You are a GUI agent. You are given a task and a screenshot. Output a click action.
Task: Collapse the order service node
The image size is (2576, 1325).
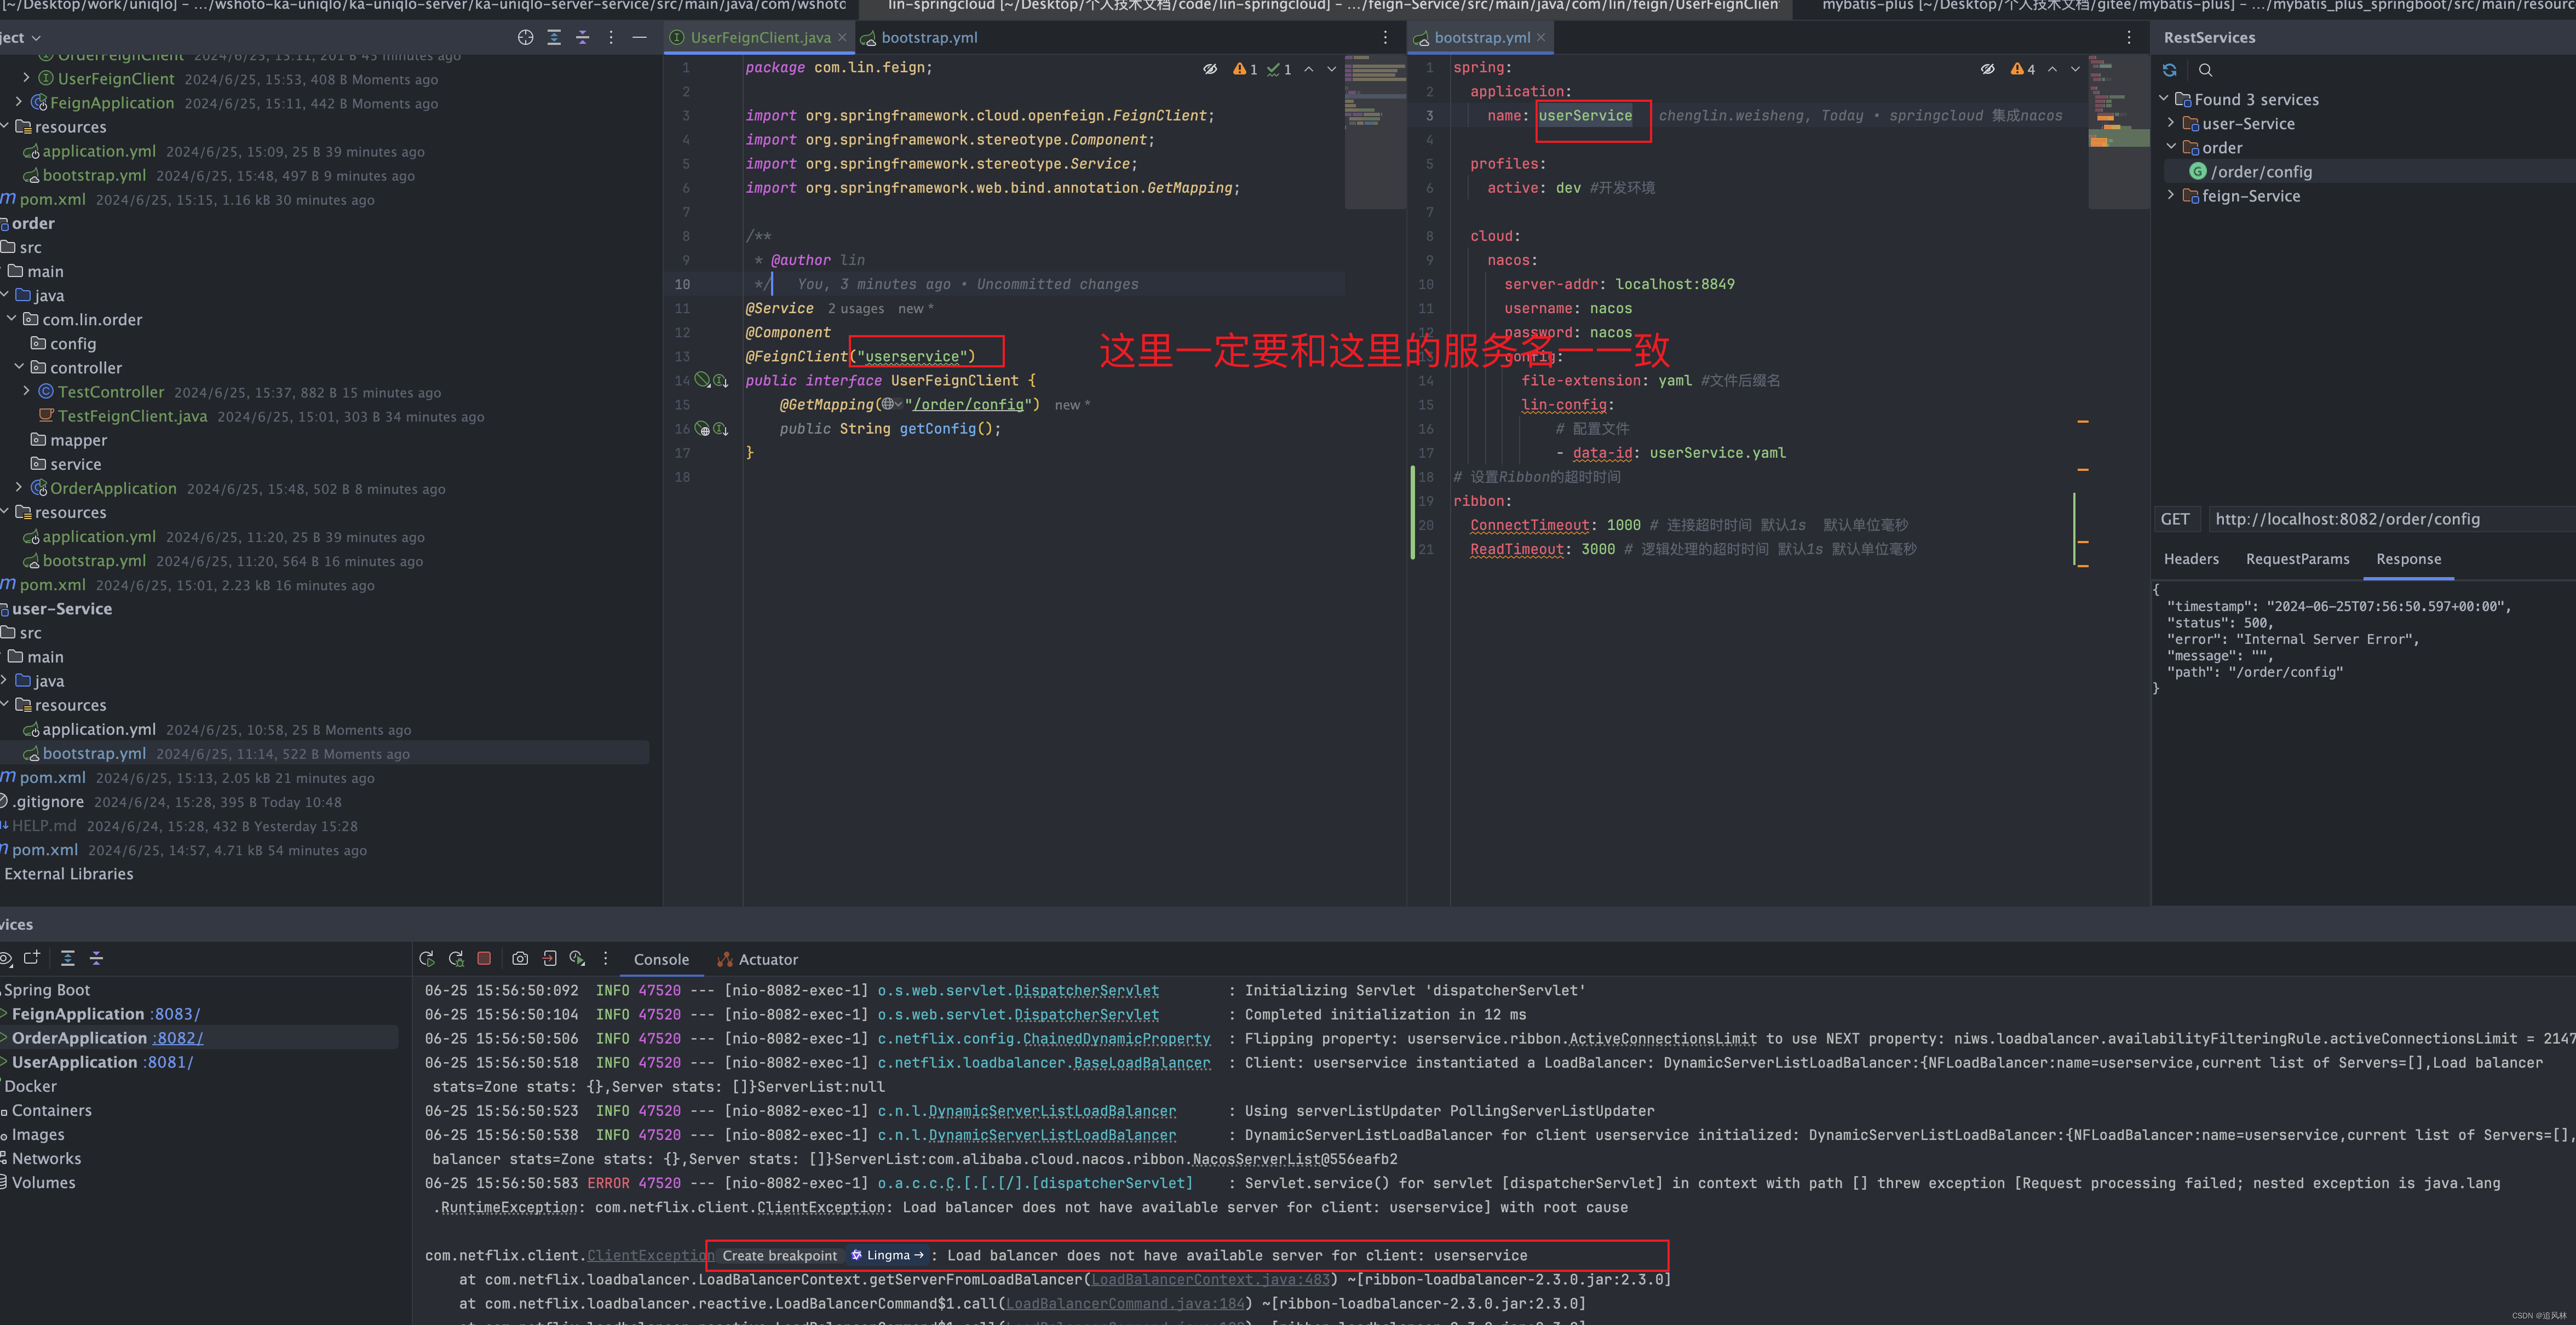click(x=2171, y=146)
